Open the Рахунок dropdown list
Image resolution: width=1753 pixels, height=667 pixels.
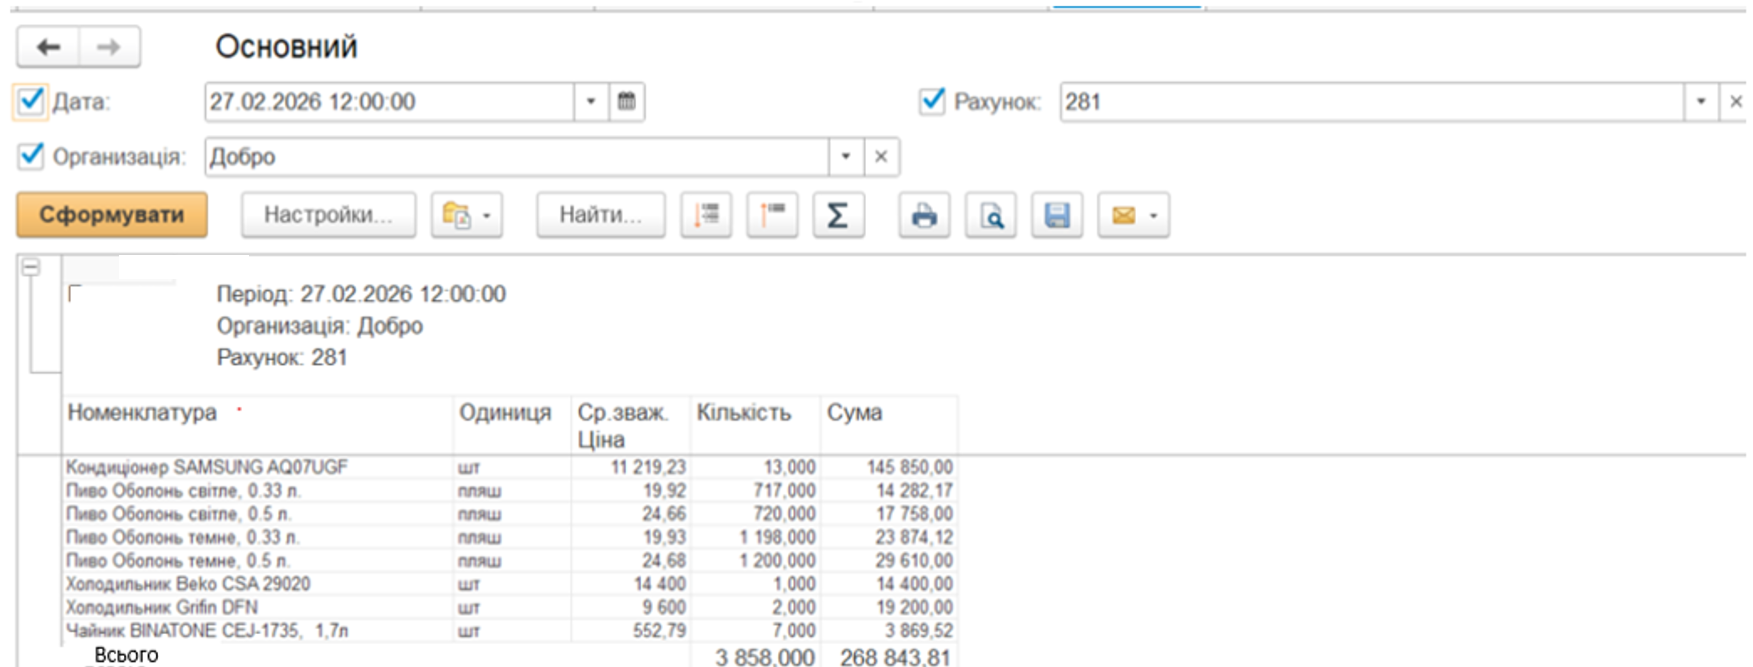(1700, 102)
